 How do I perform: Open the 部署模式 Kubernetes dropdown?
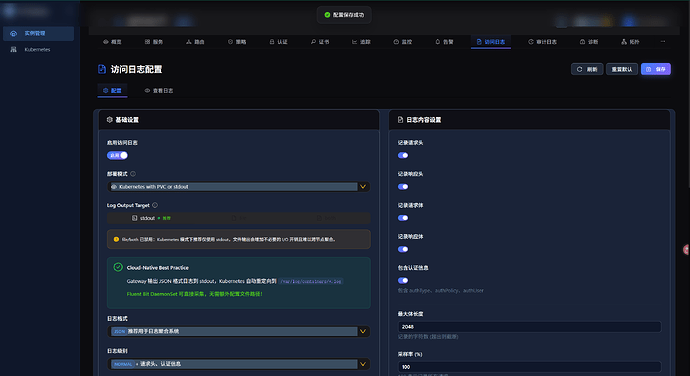coord(239,187)
